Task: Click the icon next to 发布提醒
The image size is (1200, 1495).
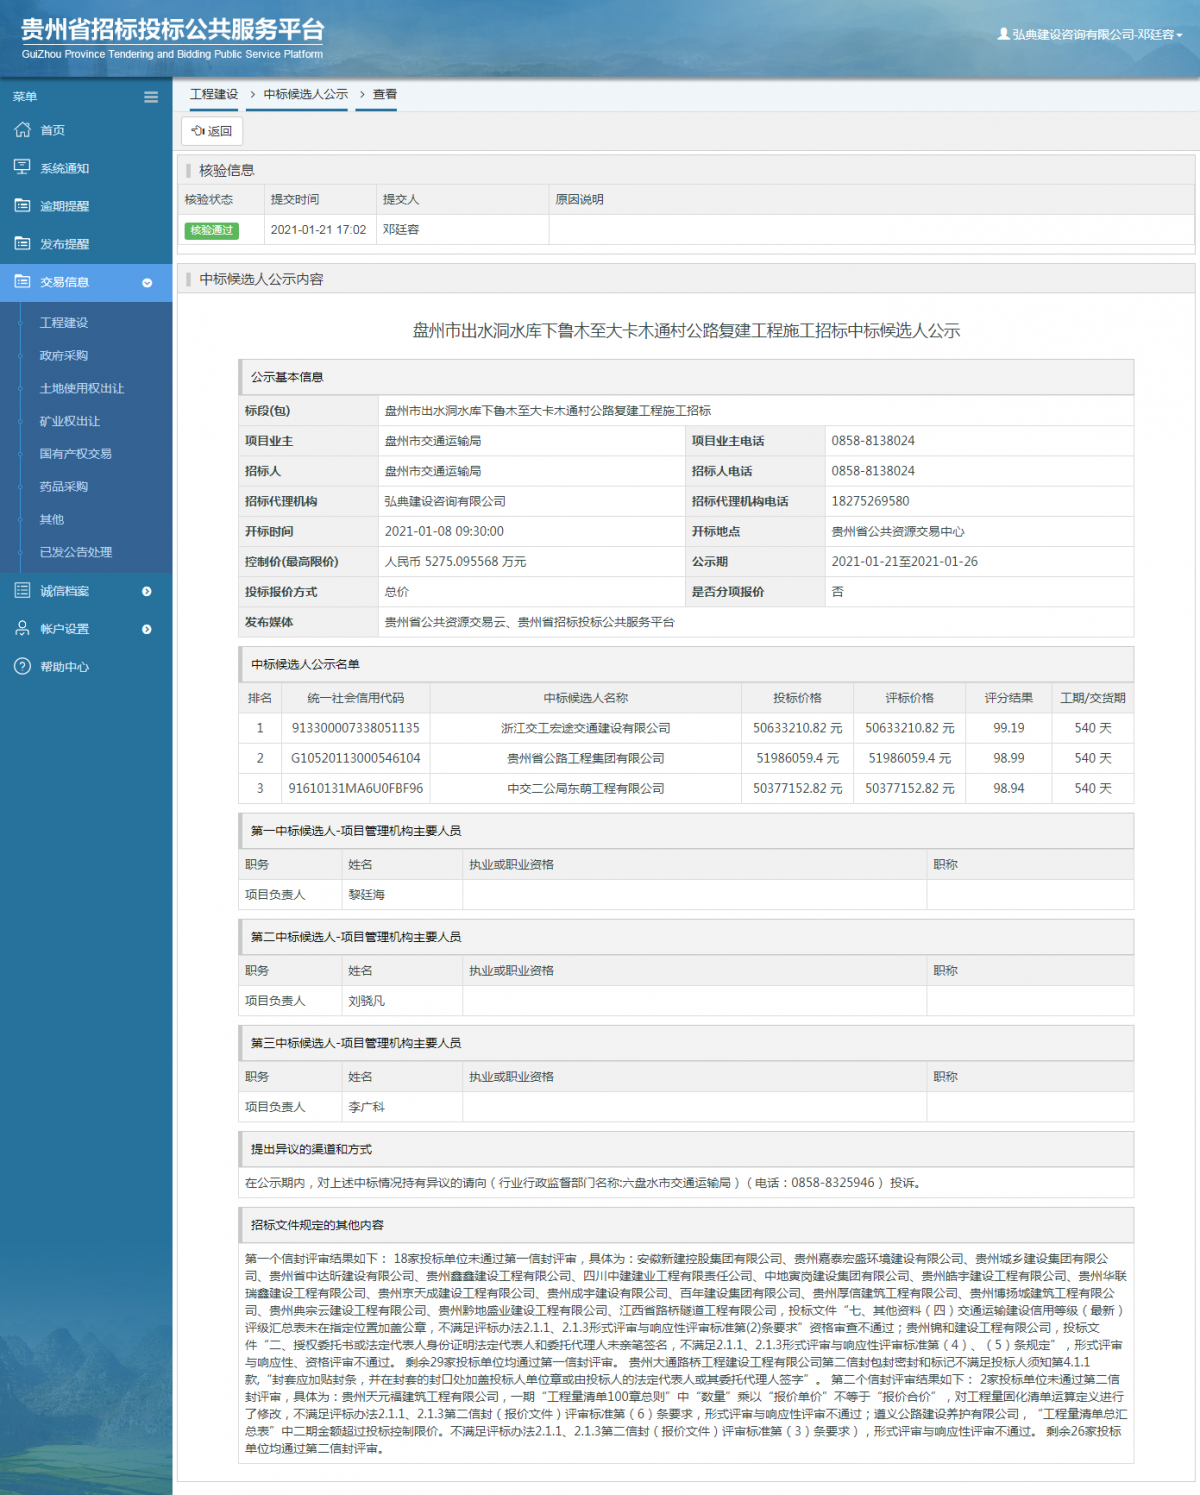Action: click(22, 243)
